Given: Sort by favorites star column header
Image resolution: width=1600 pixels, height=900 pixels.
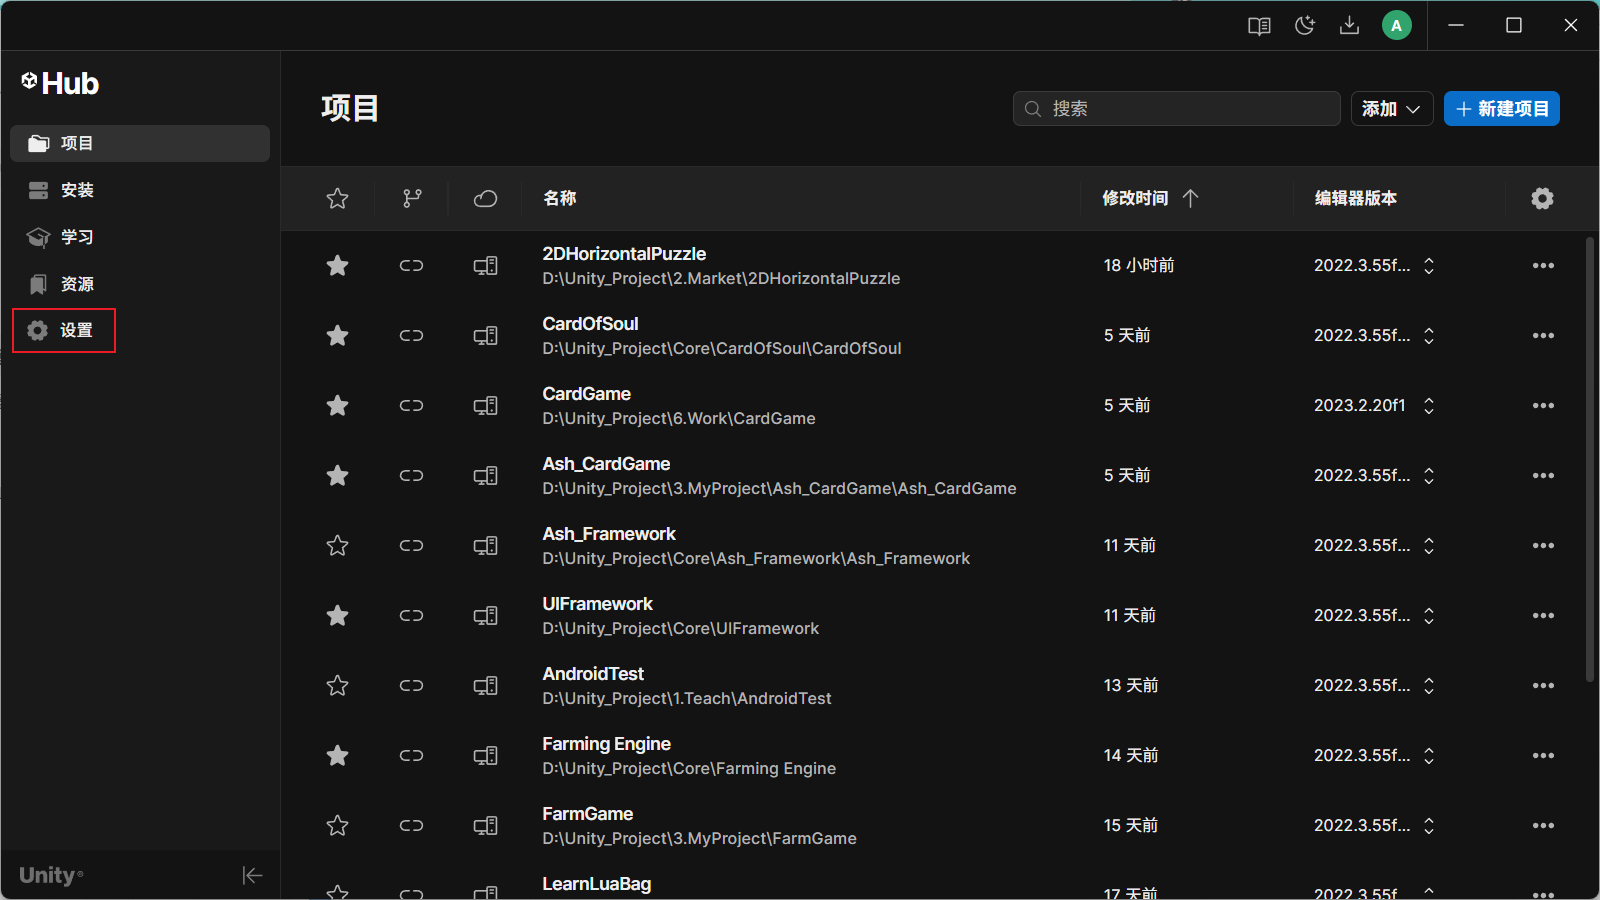Looking at the screenshot, I should [338, 198].
